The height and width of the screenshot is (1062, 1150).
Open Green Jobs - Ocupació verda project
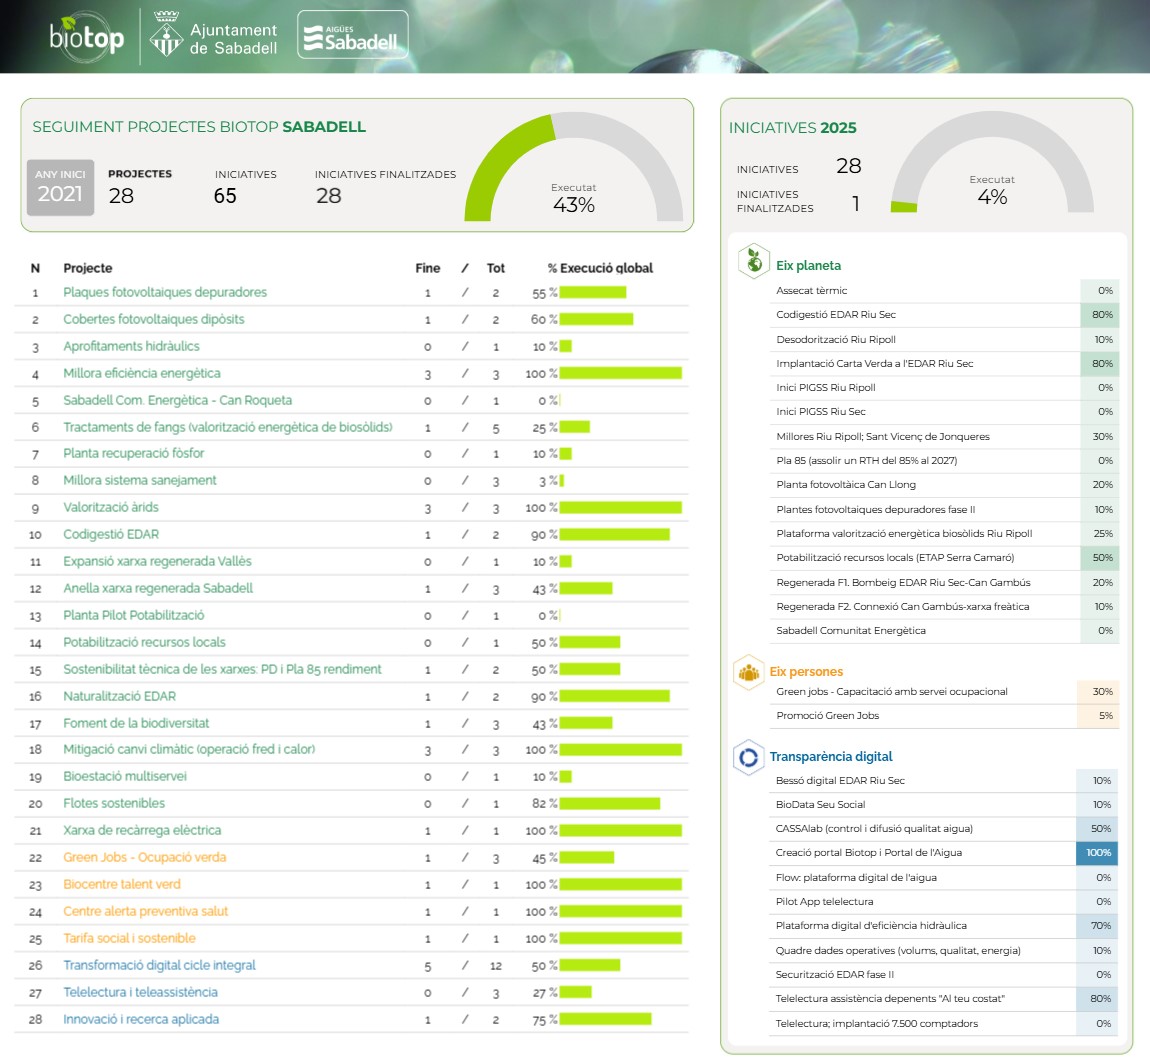144,857
